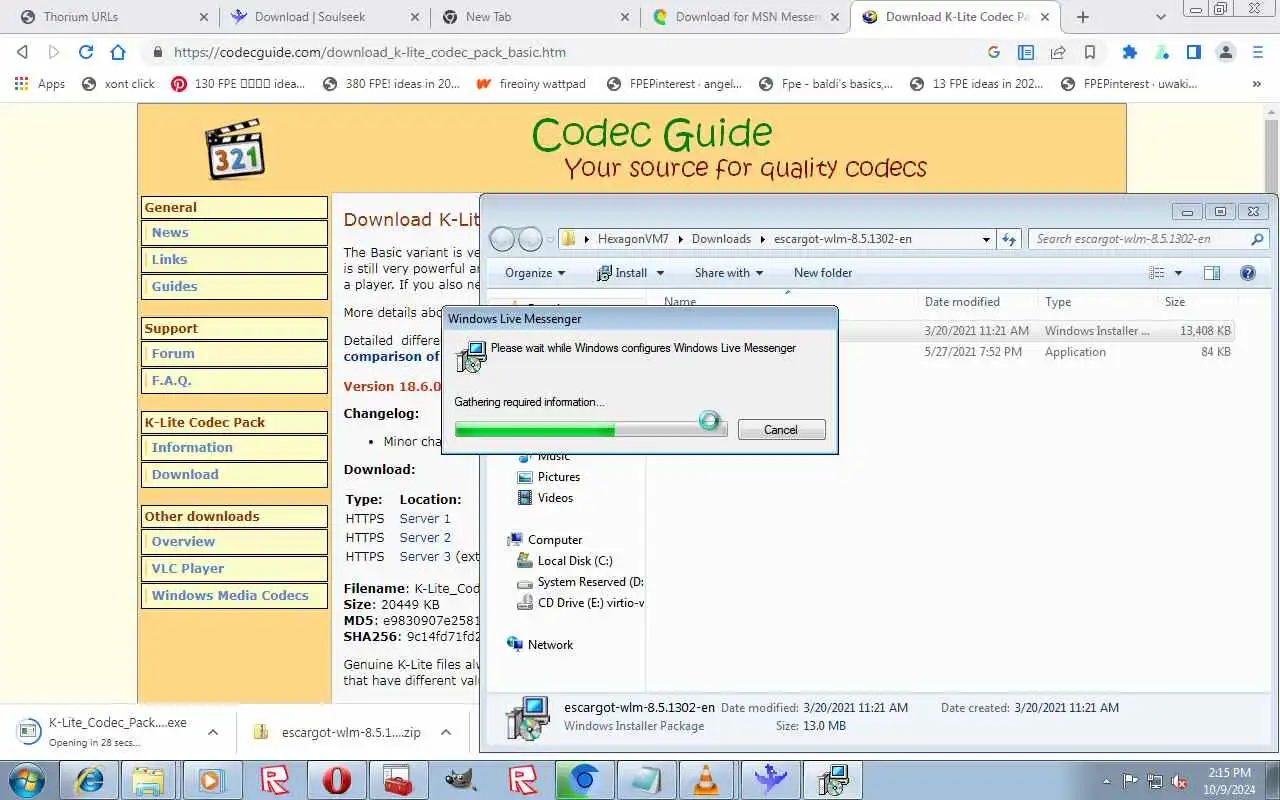Select Pictures in Explorer navigation pane

[x=558, y=477]
